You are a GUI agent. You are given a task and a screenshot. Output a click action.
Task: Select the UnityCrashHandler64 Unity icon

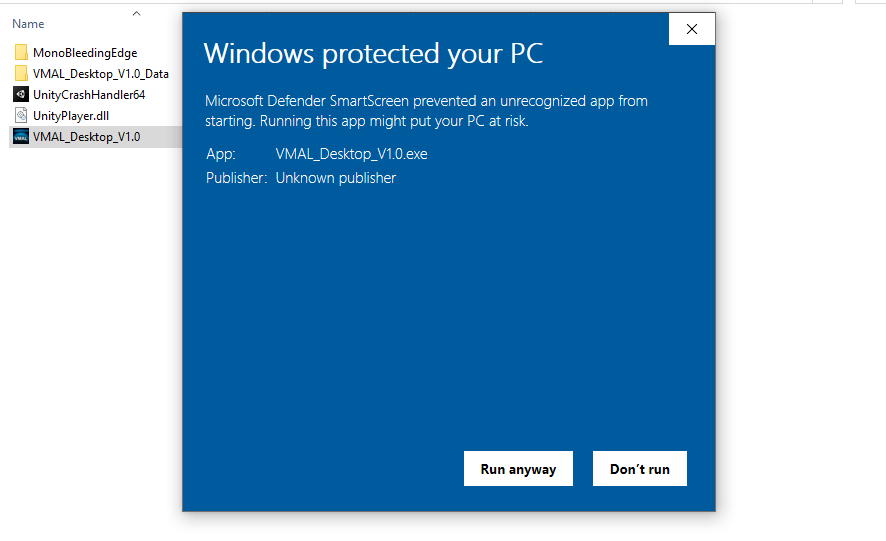coord(21,94)
